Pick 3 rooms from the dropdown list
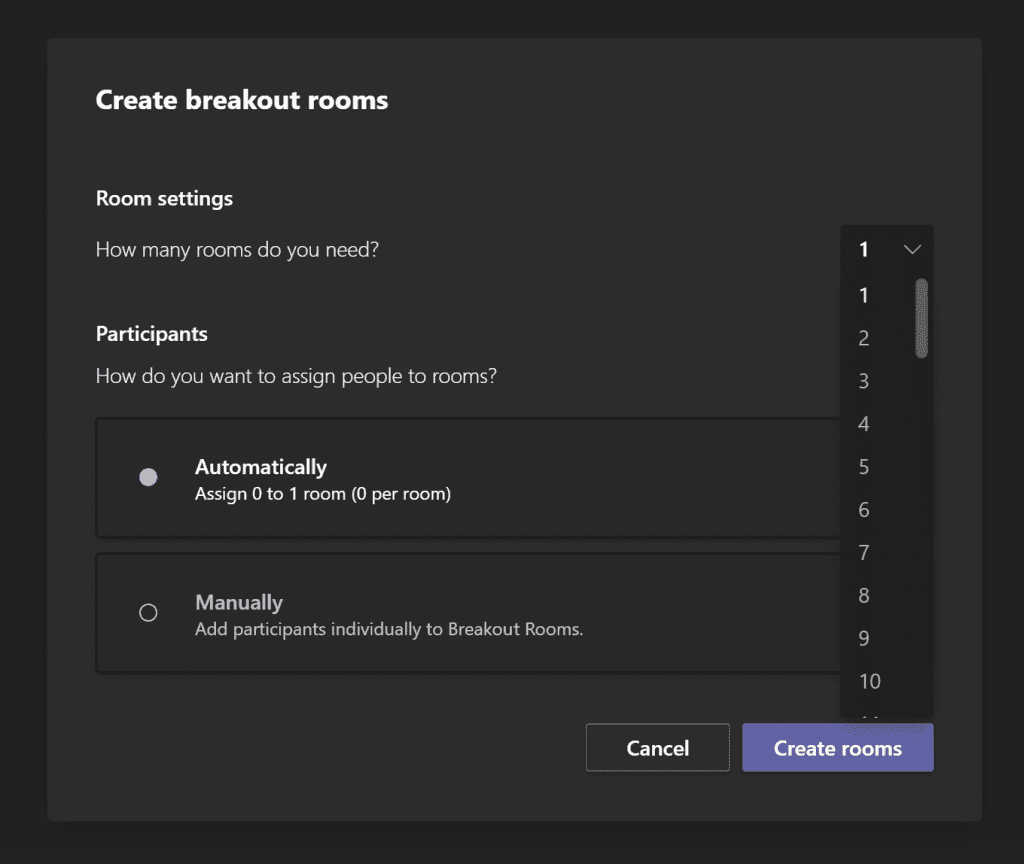Viewport: 1024px width, 864px height. 865,381
